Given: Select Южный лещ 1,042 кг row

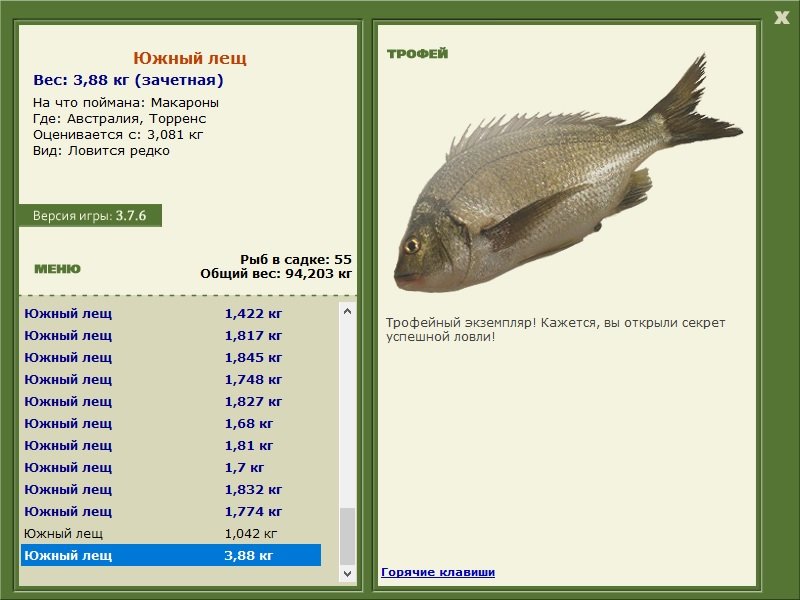Looking at the screenshot, I should tap(171, 533).
